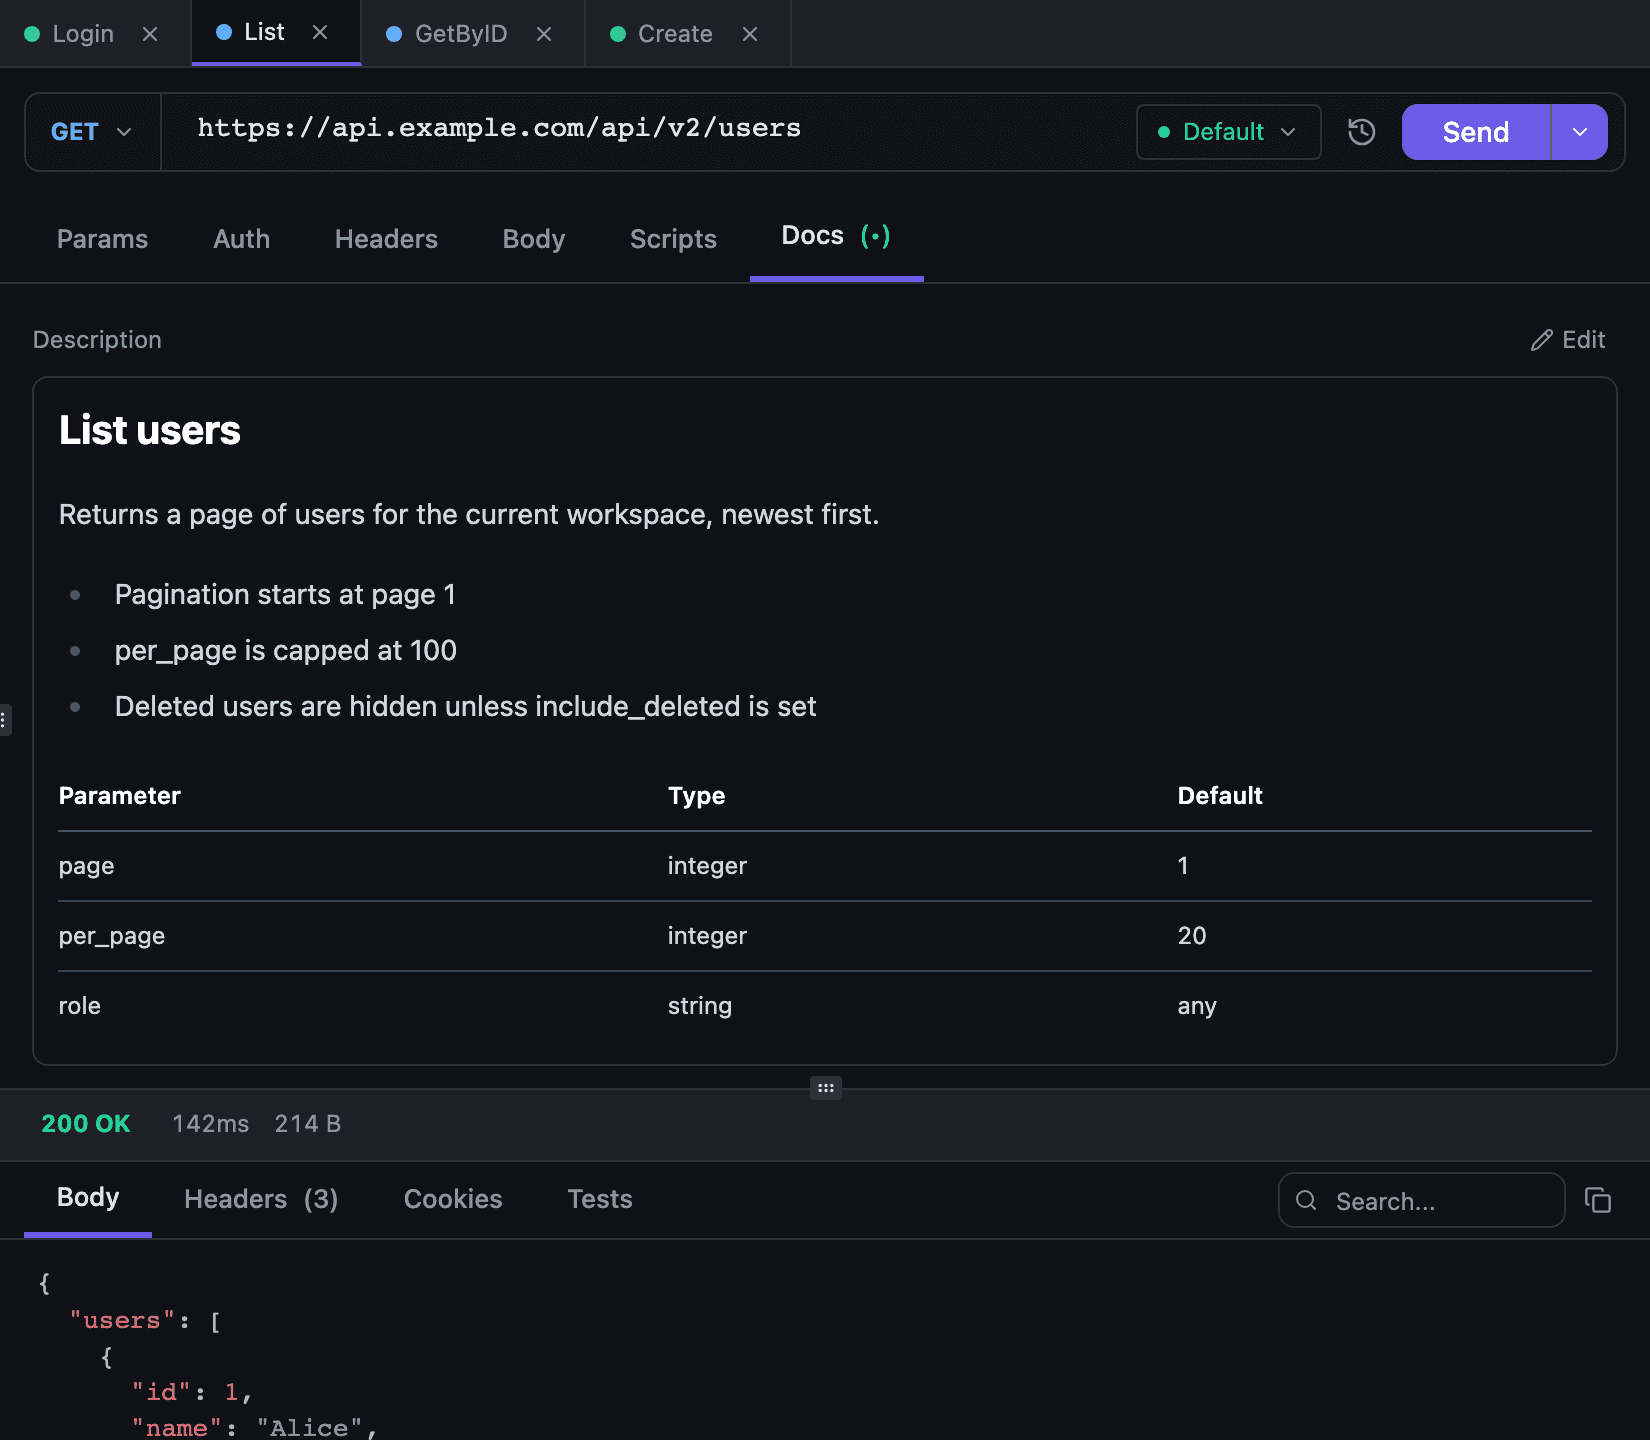Image resolution: width=1650 pixels, height=1440 pixels.
Task: Open the Default environment dropdown
Action: point(1228,132)
